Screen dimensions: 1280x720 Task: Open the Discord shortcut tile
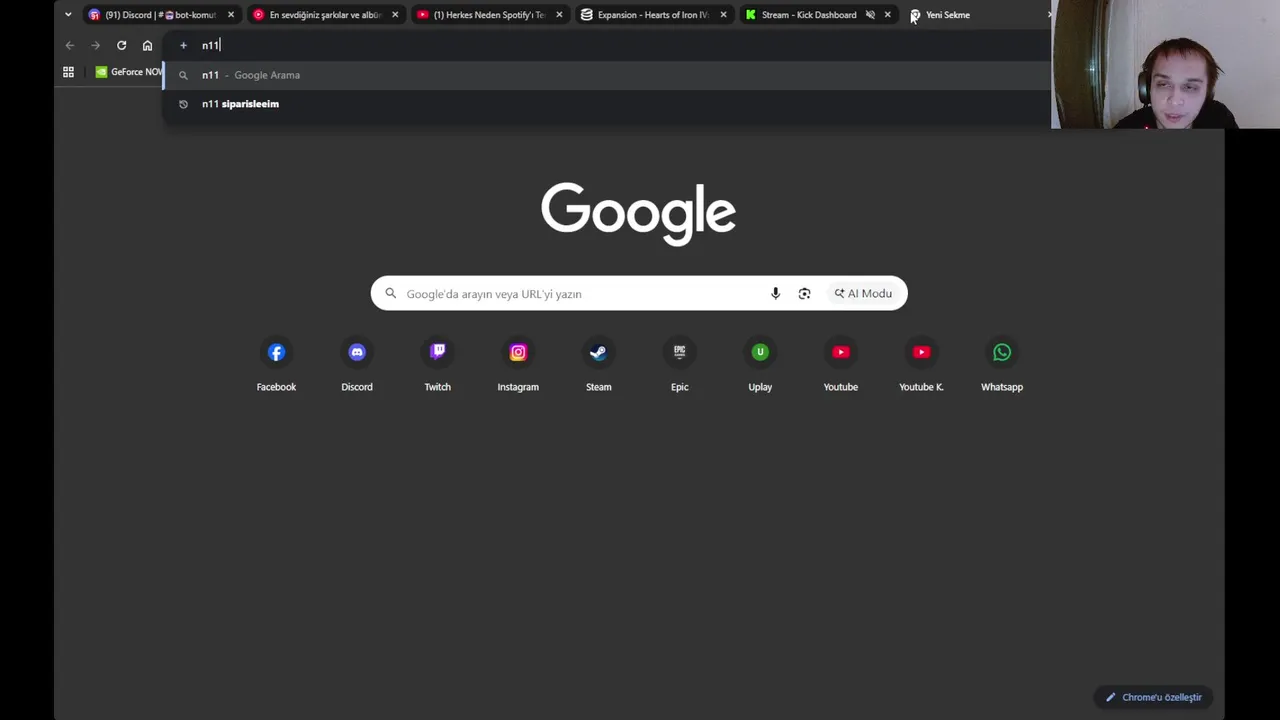click(x=357, y=365)
